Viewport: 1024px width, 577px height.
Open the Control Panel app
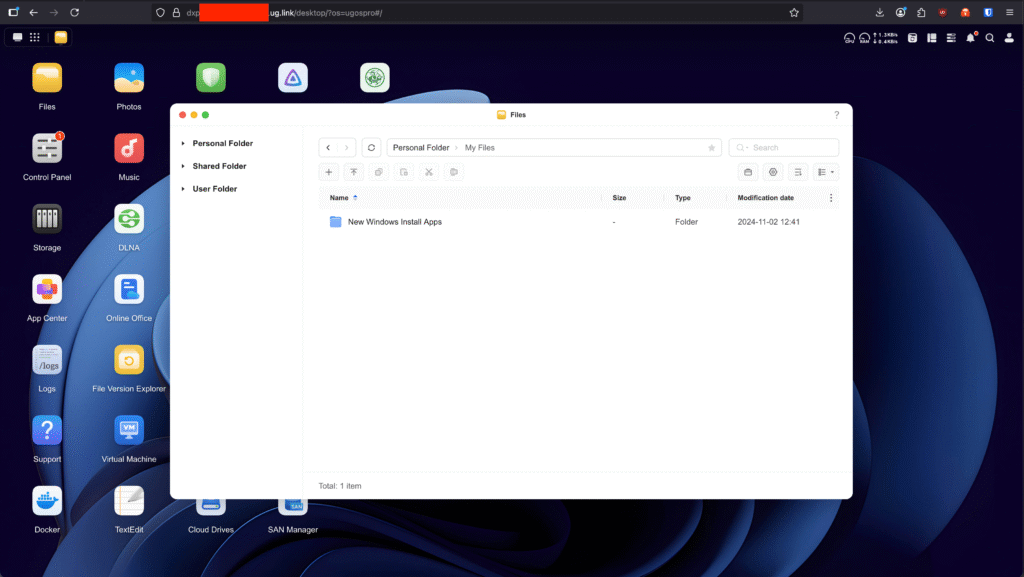pos(47,148)
